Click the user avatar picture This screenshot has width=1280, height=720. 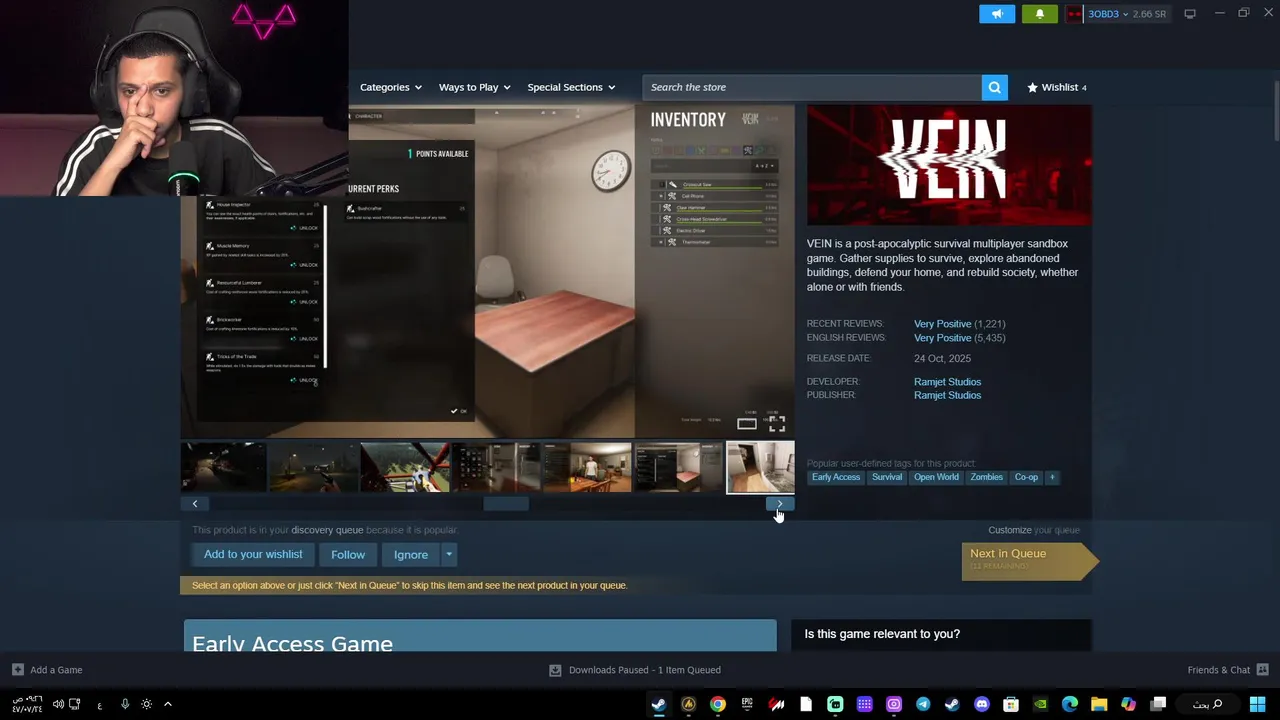tap(1074, 14)
